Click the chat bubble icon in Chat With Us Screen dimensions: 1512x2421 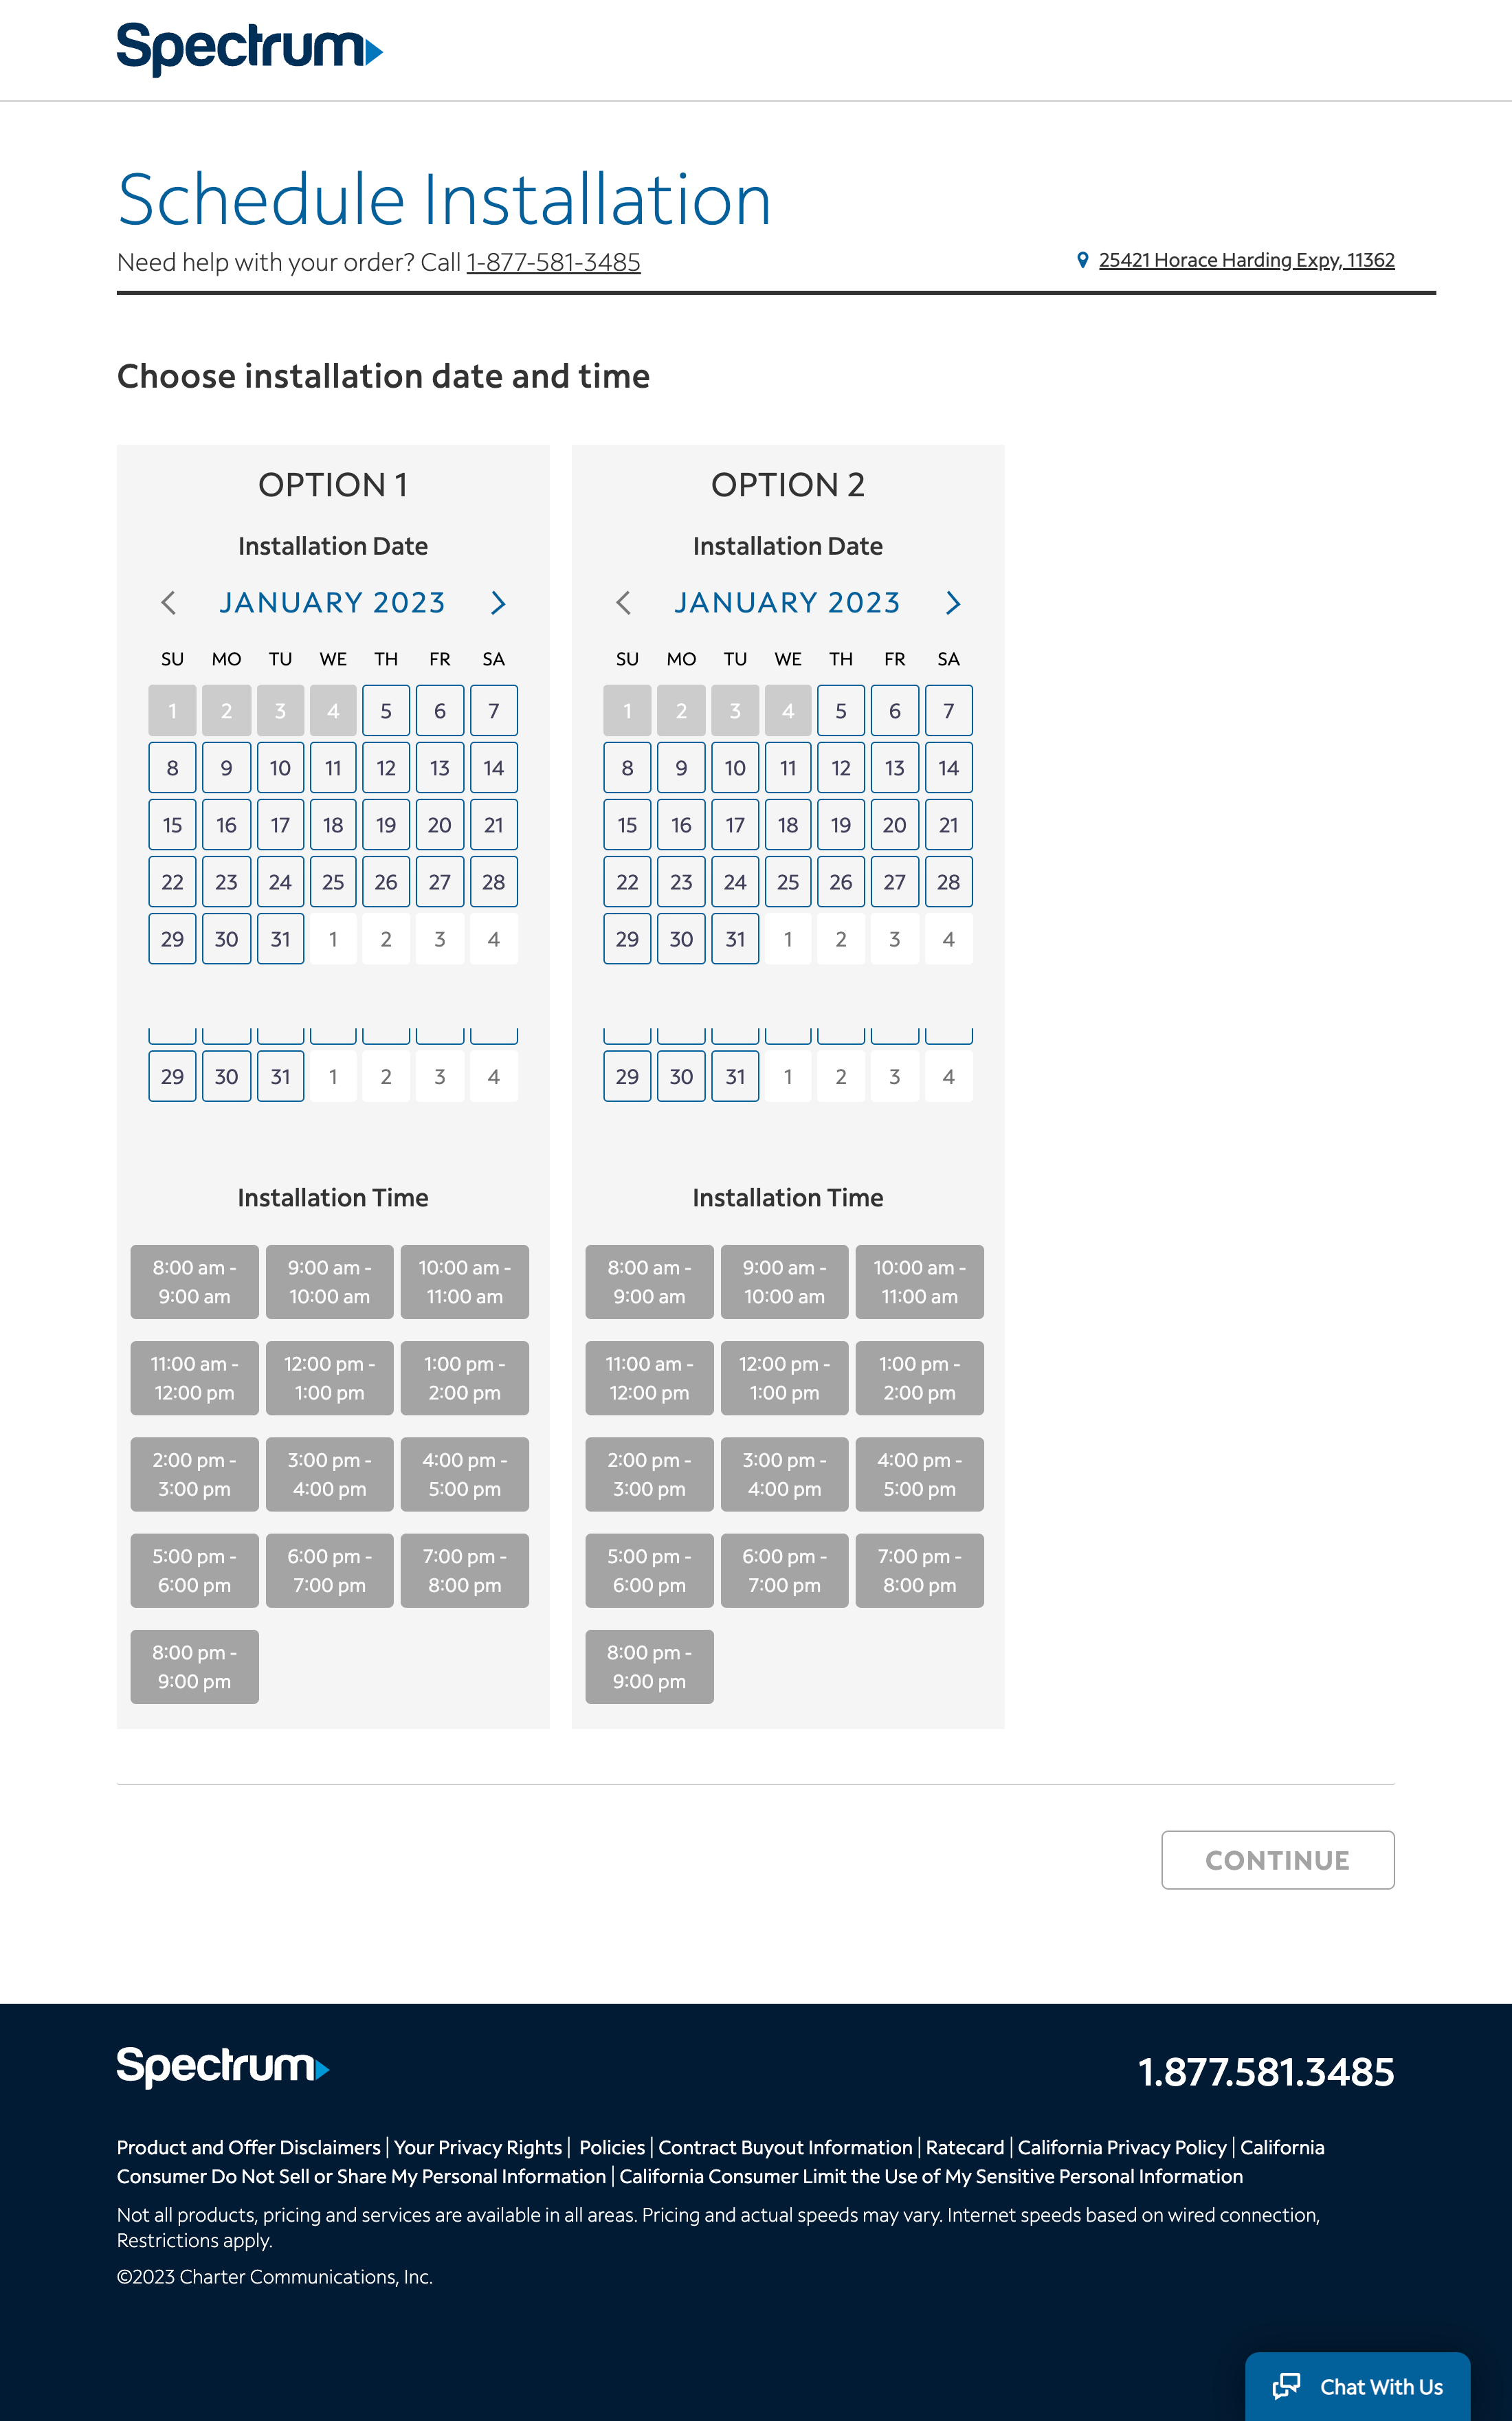(1286, 2386)
